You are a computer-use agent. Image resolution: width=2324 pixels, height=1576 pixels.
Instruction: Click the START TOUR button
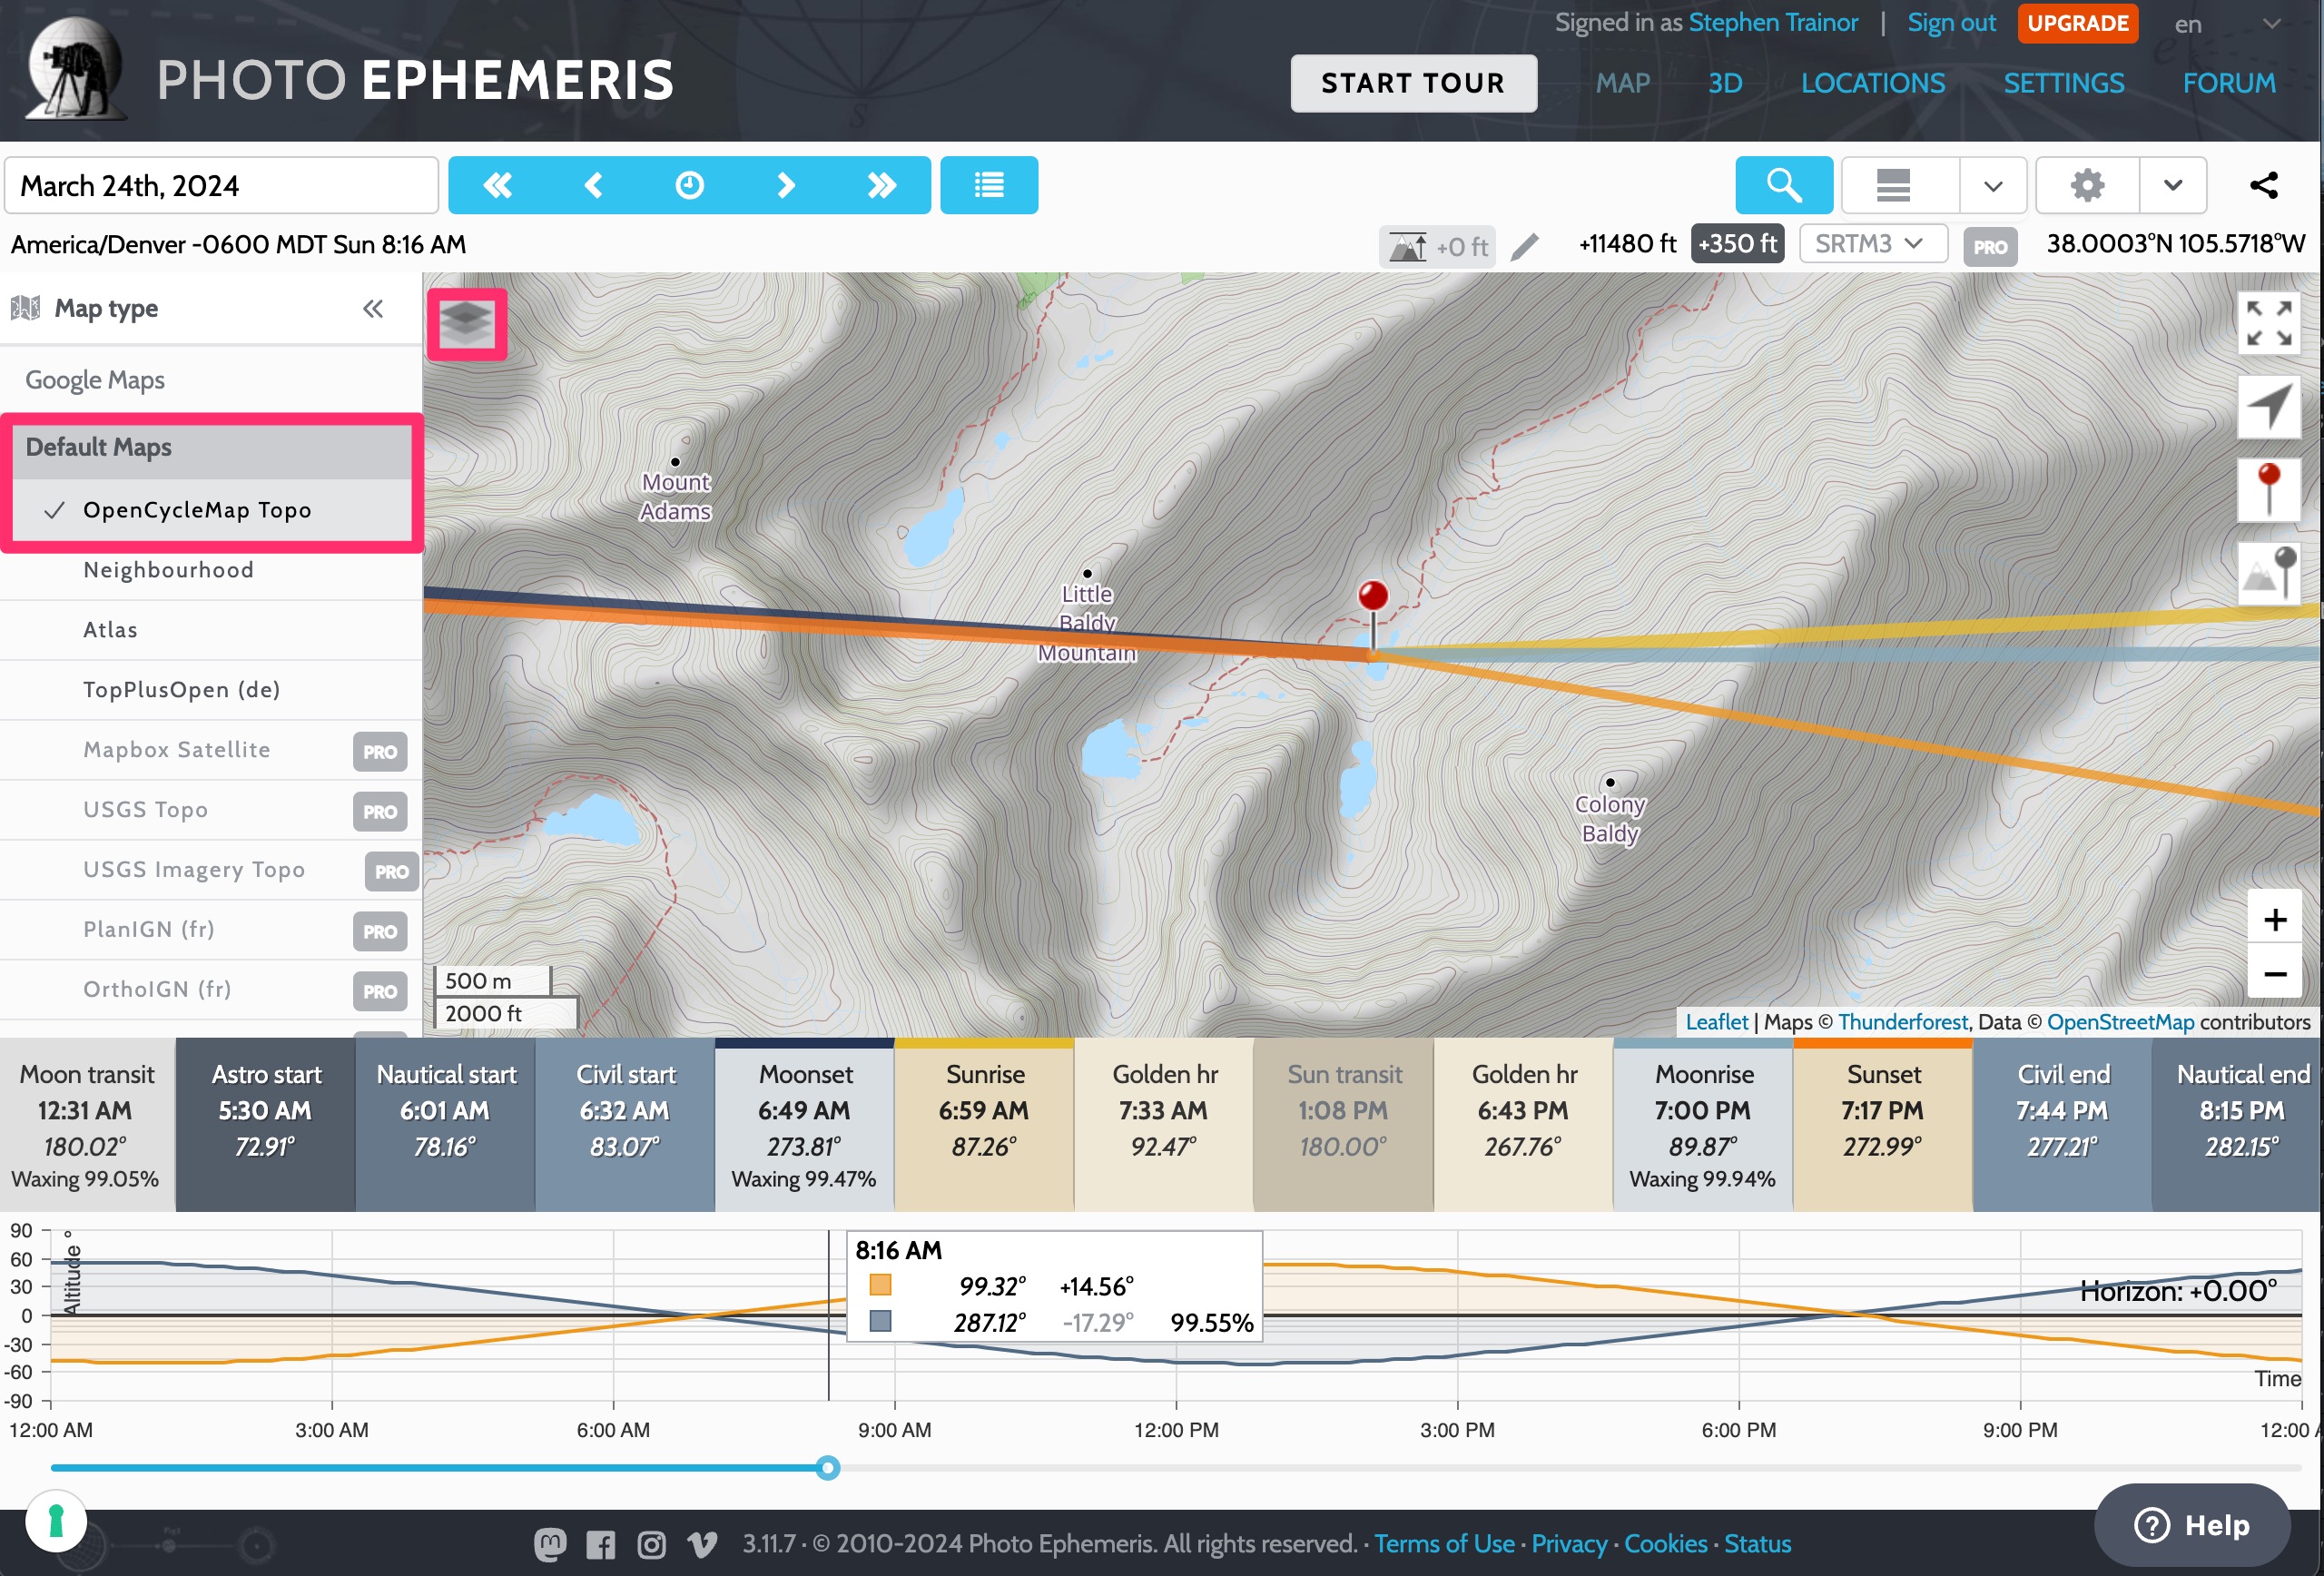1413,83
